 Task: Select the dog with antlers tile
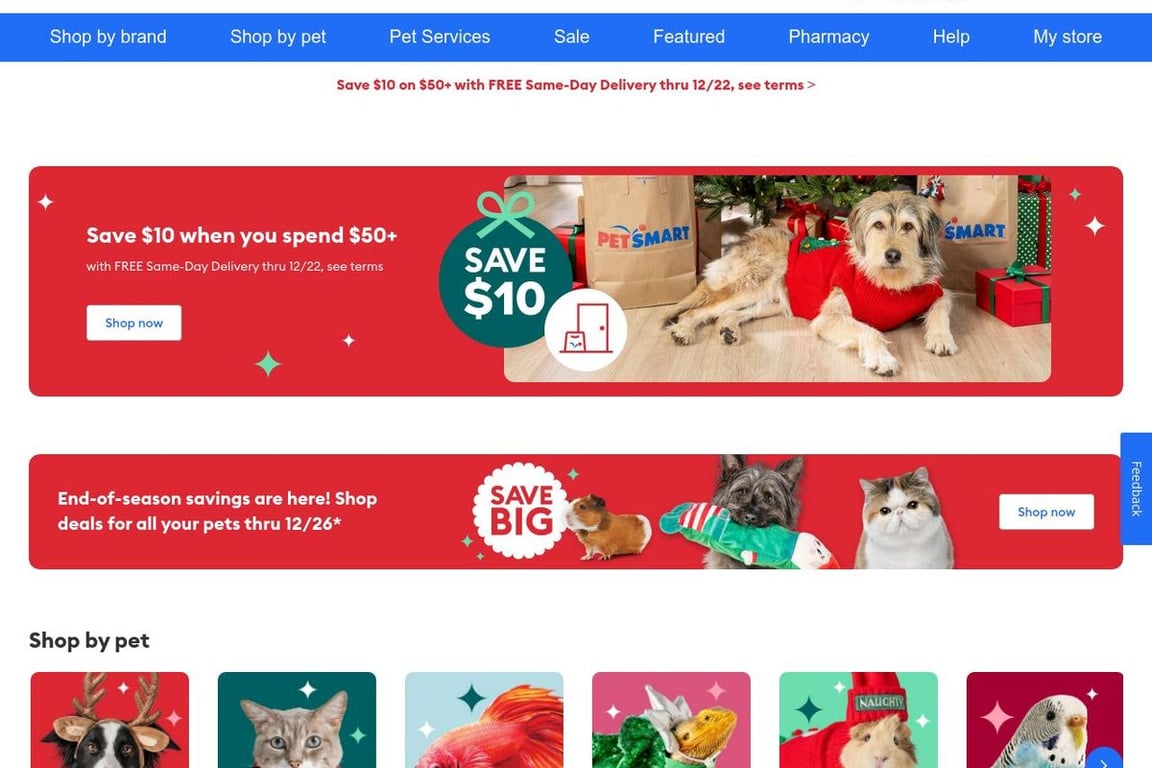tap(109, 720)
